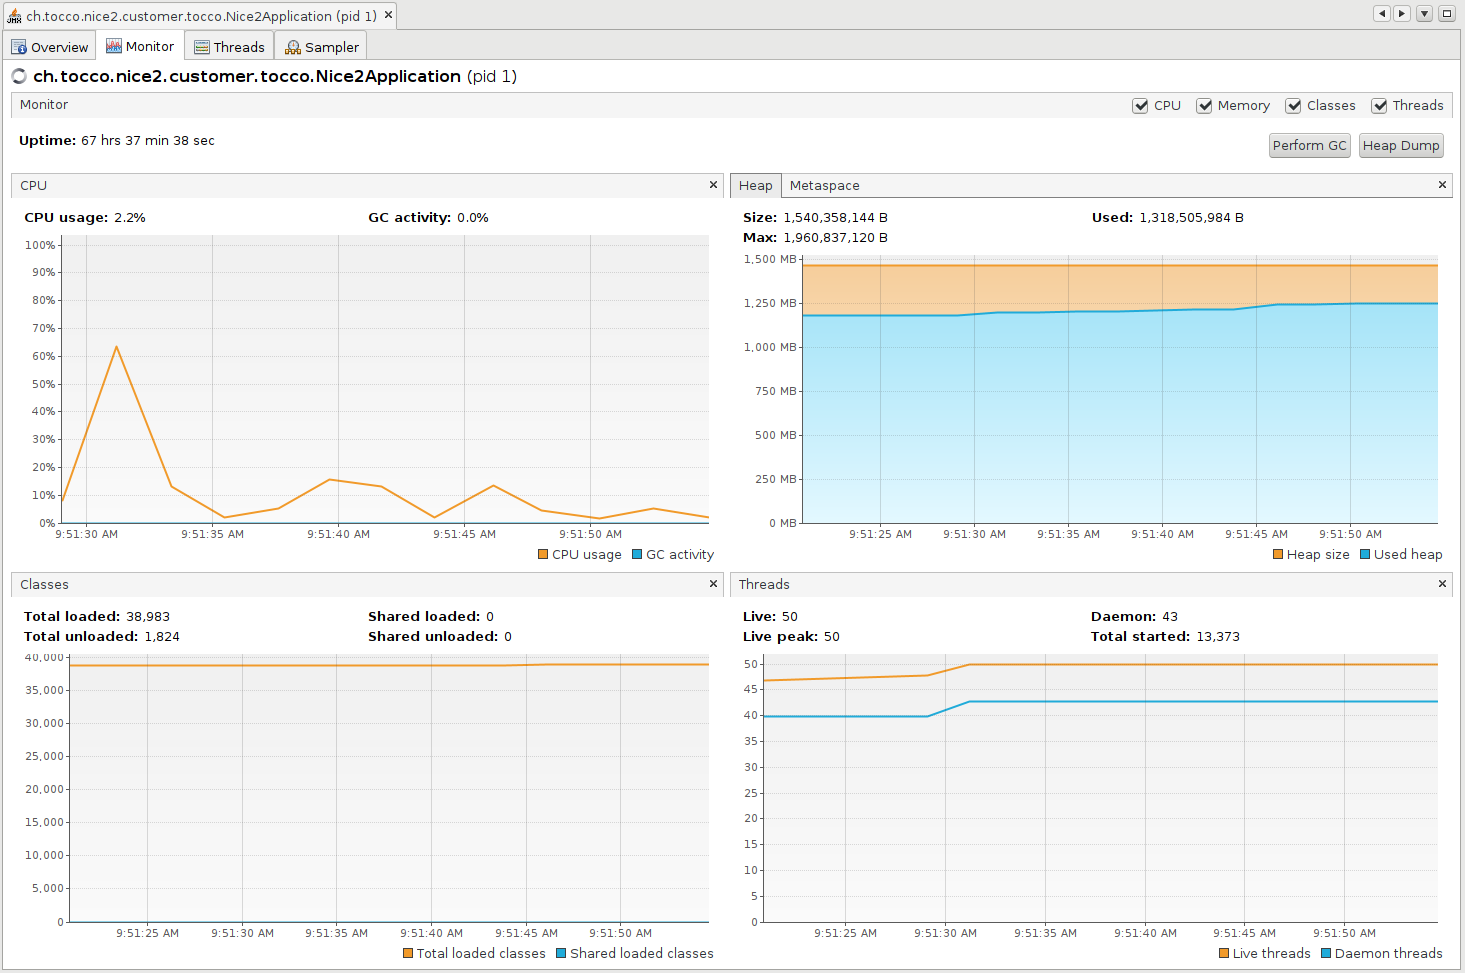
Task: Open the document list dropdown arrow
Action: click(x=1424, y=14)
